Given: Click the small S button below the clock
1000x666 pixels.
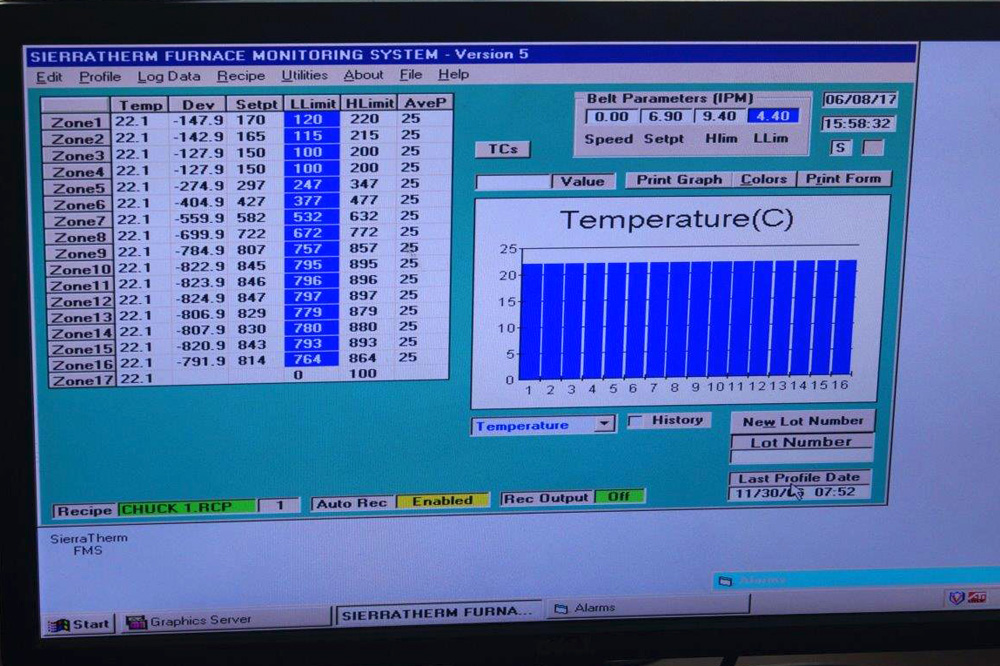Looking at the screenshot, I should (x=841, y=148).
